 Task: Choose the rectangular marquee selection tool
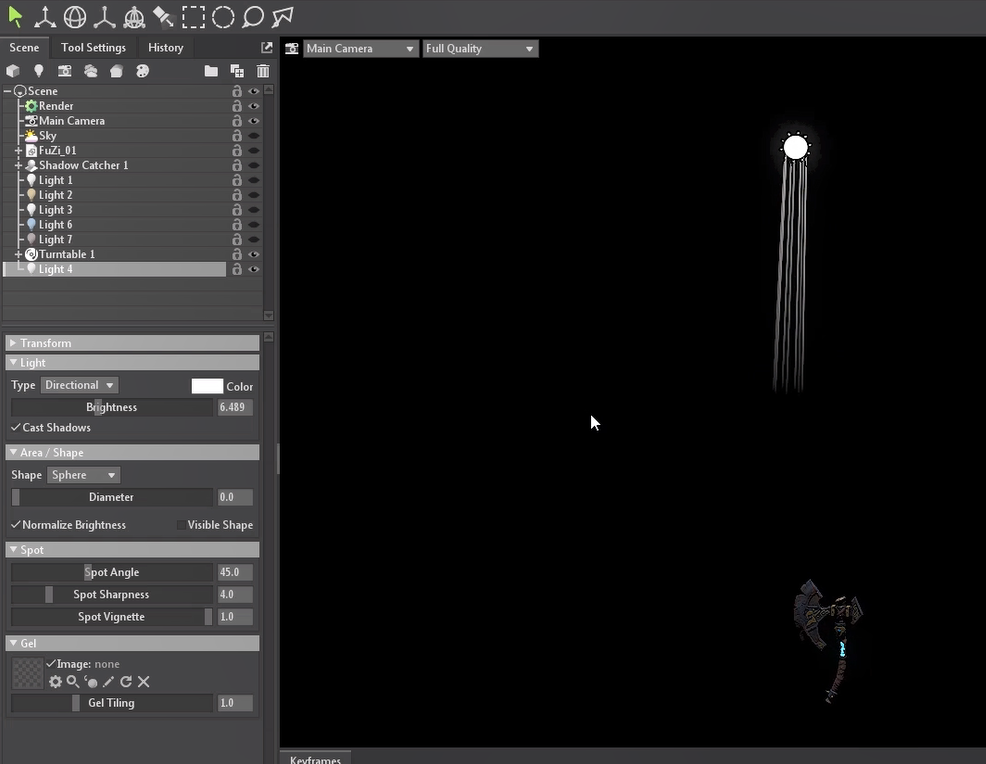click(x=193, y=16)
